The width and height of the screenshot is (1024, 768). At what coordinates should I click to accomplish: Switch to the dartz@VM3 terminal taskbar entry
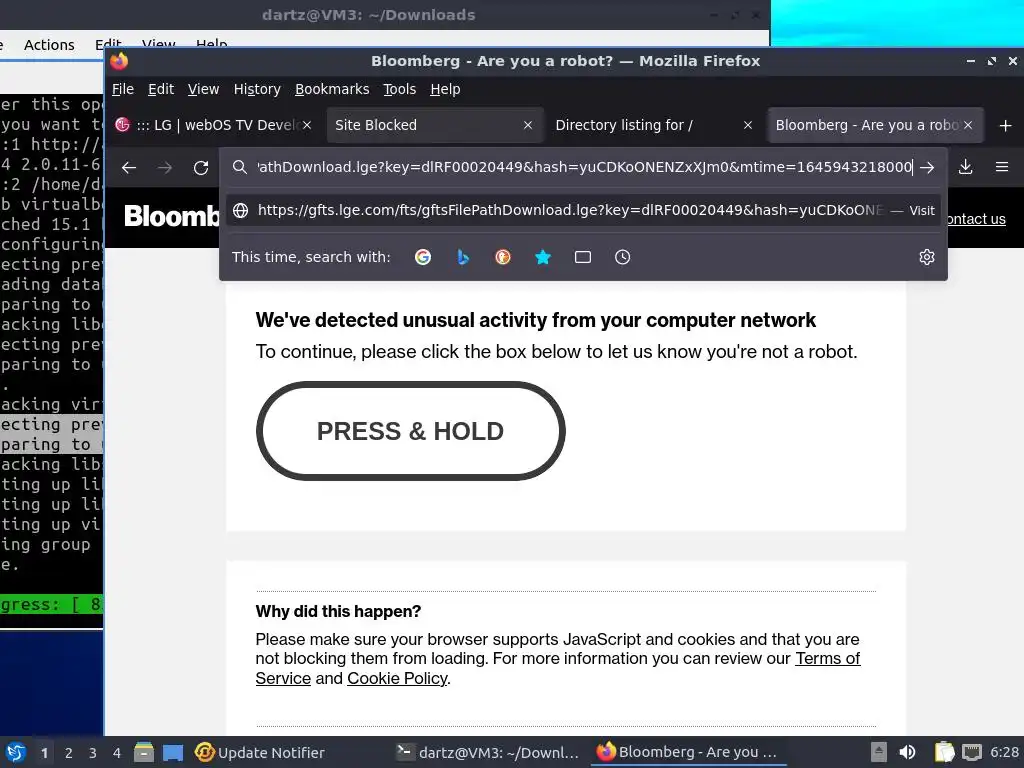pyautogui.click(x=488, y=752)
